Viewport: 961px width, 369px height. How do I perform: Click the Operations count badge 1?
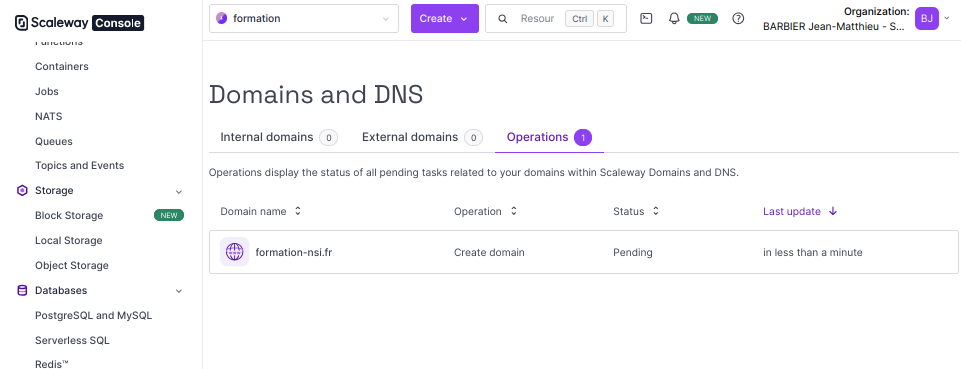(x=583, y=137)
